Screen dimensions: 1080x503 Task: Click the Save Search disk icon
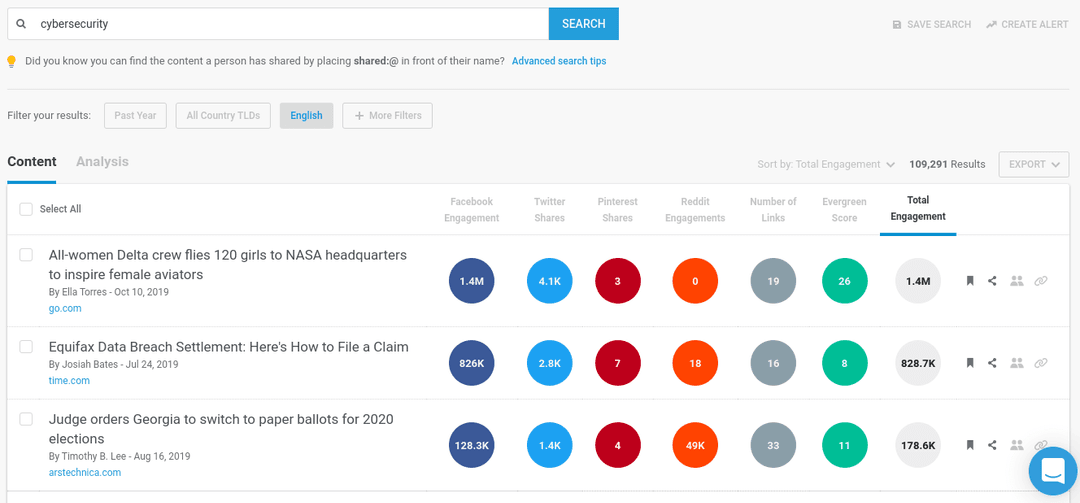[897, 24]
